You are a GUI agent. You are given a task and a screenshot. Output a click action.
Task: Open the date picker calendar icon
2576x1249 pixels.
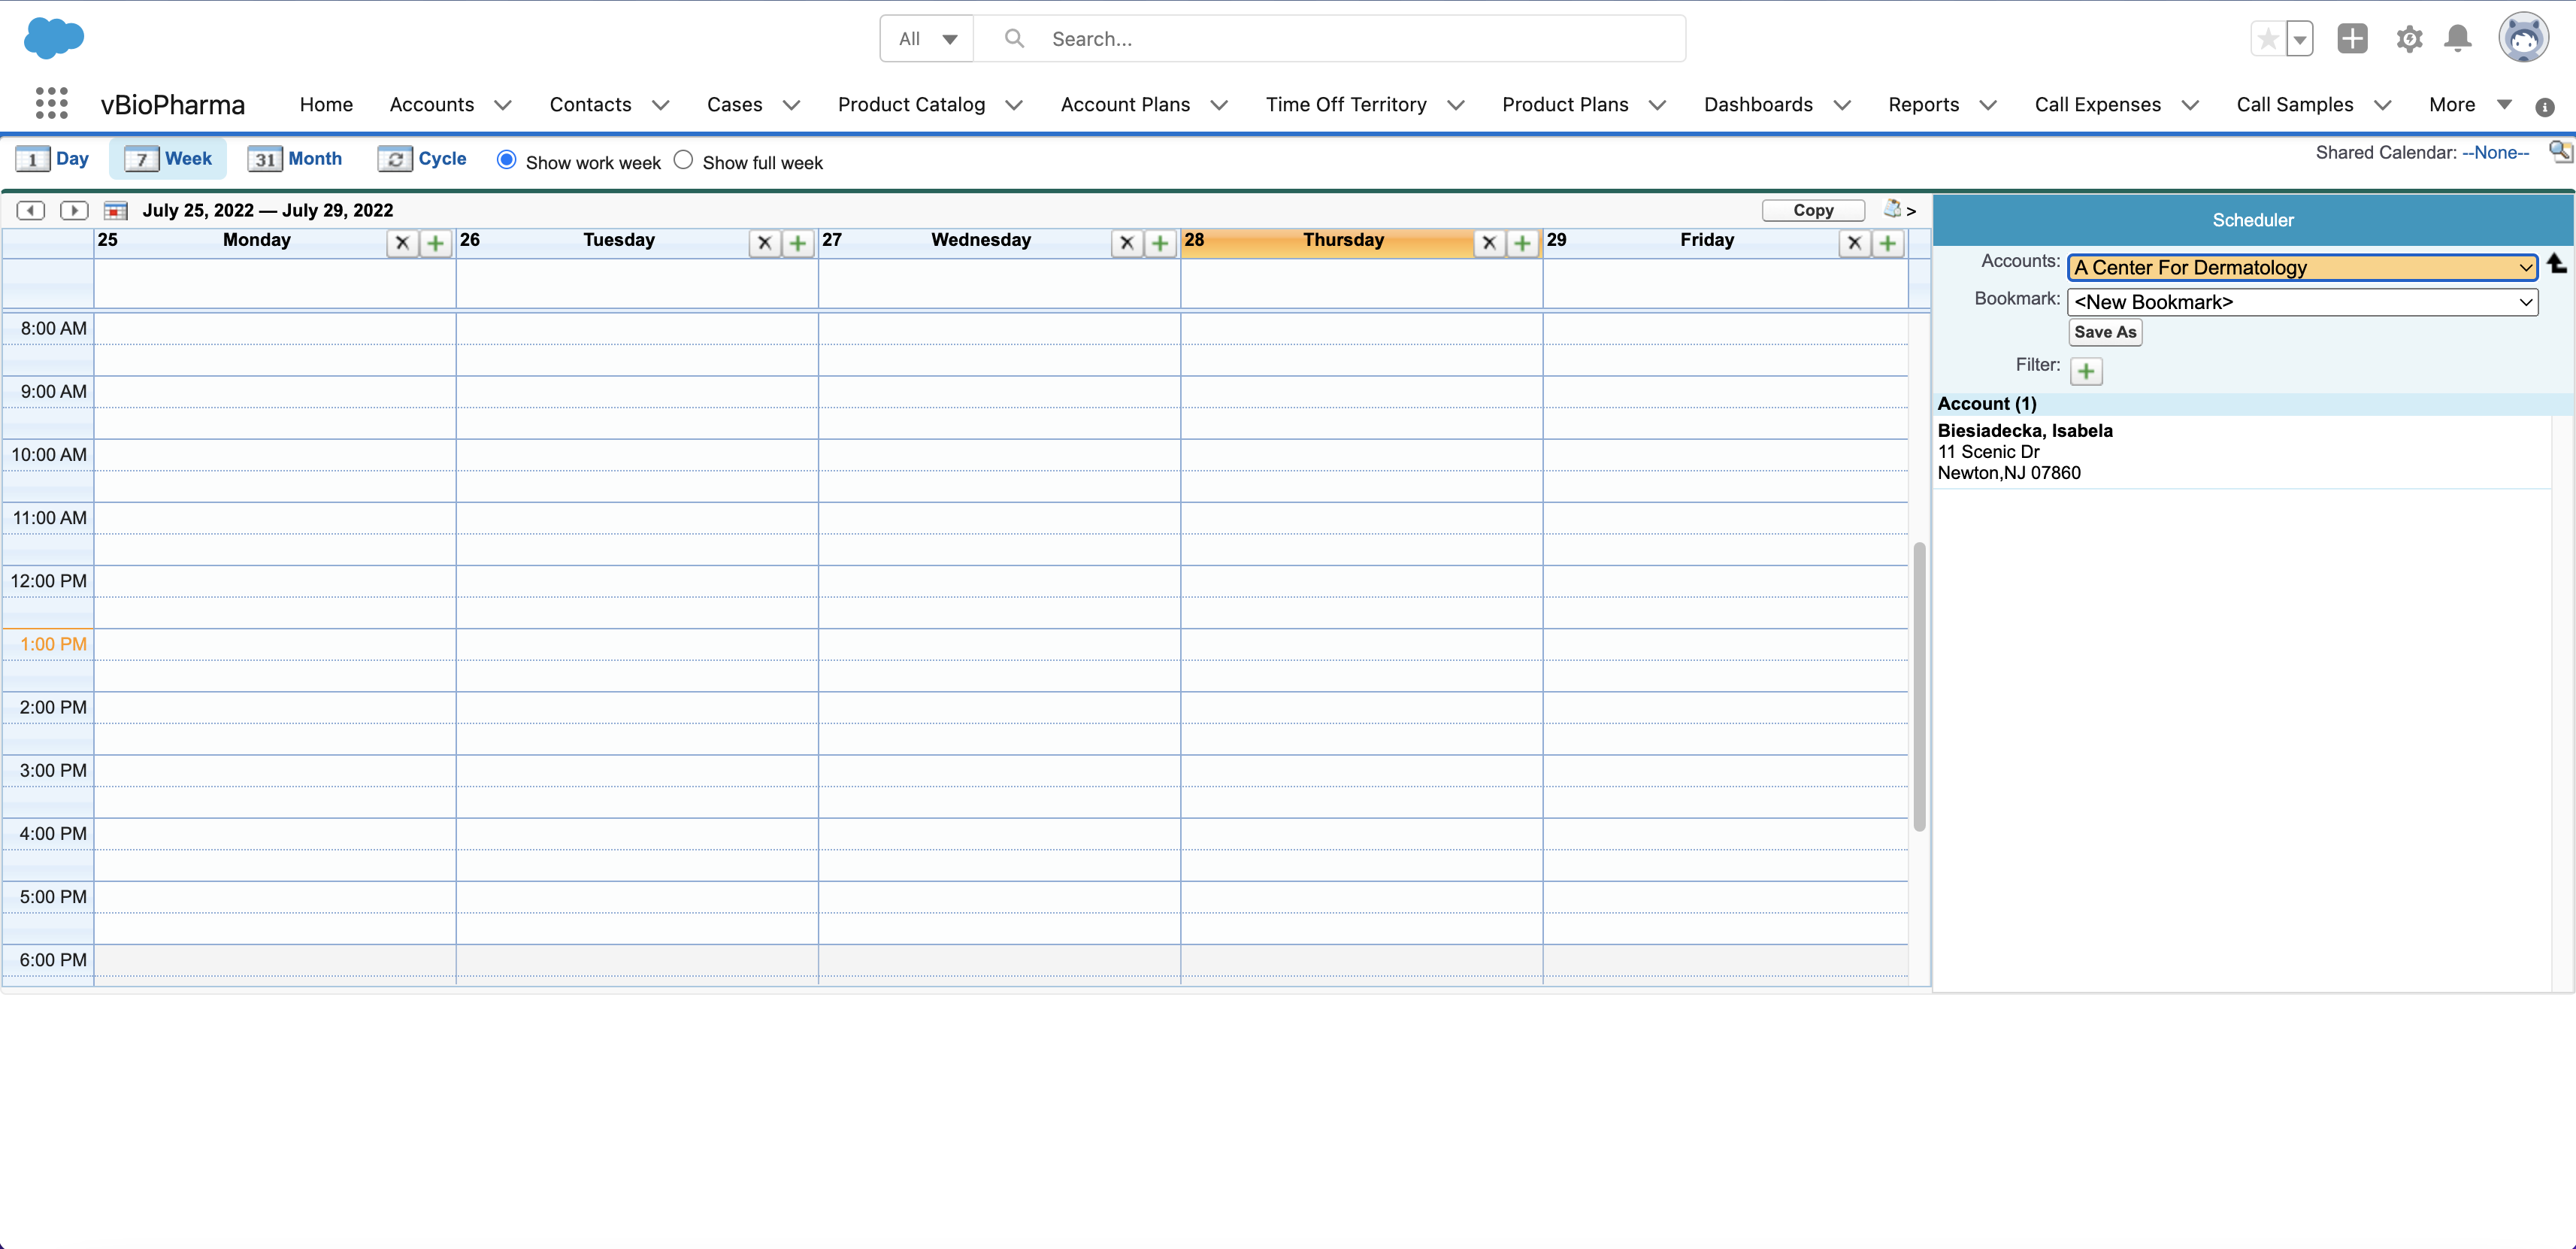pyautogui.click(x=116, y=210)
